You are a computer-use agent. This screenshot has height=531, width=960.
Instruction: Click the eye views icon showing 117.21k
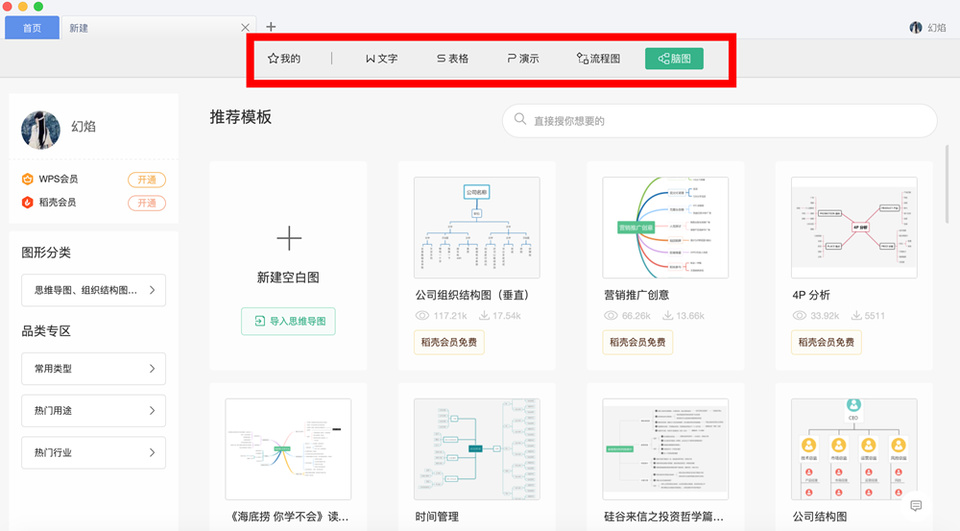point(422,316)
